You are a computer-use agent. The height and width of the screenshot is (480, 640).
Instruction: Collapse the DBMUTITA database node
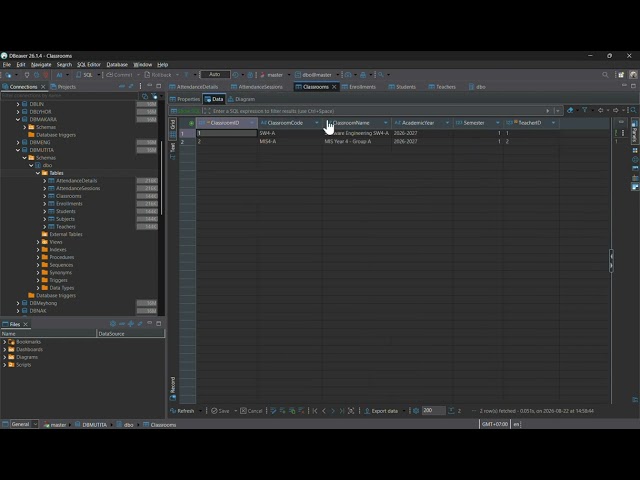[18, 150]
